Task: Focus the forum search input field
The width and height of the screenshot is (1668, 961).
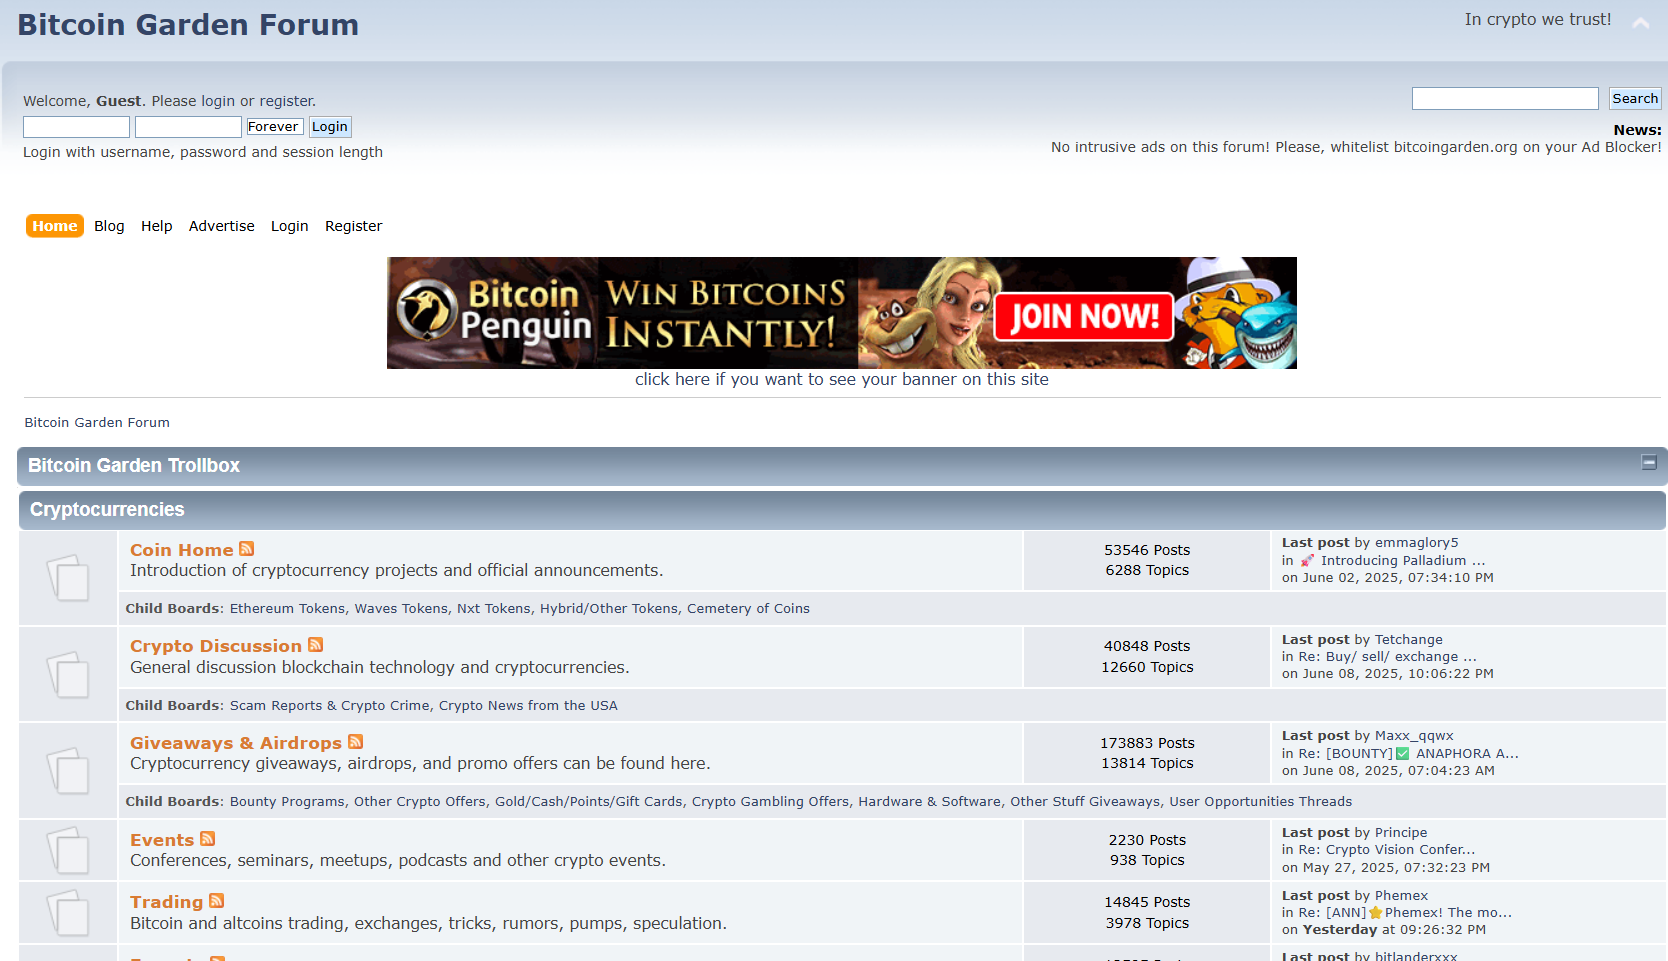Action: [x=1505, y=98]
